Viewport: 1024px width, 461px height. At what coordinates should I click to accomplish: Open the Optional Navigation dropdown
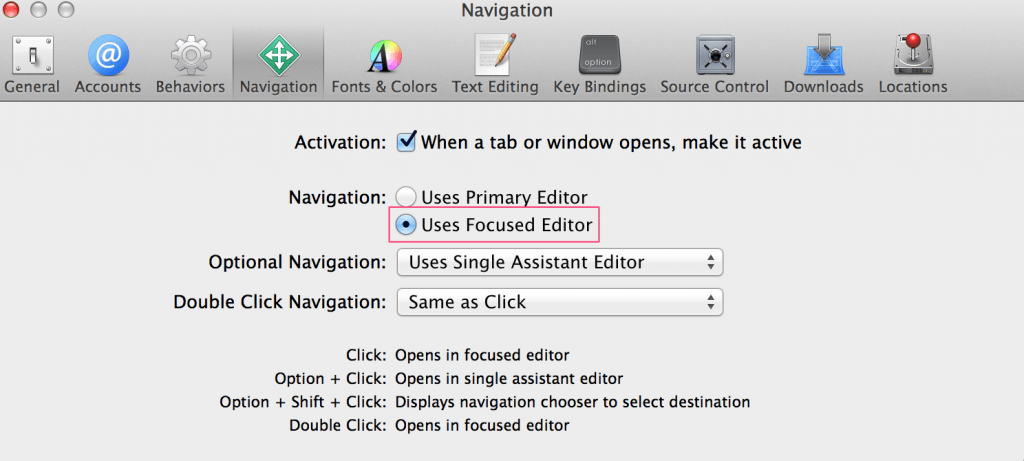tap(560, 262)
